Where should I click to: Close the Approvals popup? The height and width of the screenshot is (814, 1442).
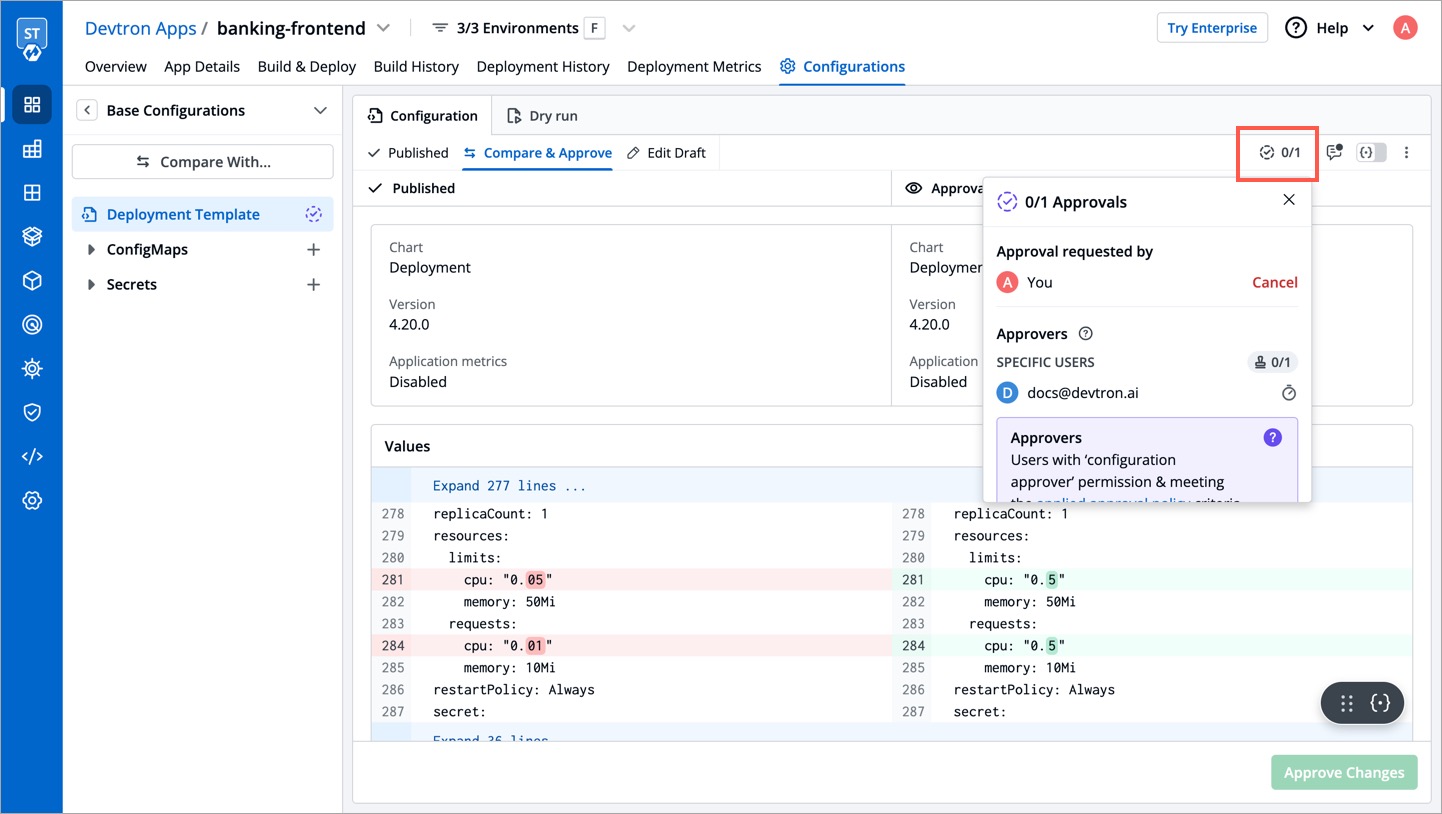coord(1289,200)
